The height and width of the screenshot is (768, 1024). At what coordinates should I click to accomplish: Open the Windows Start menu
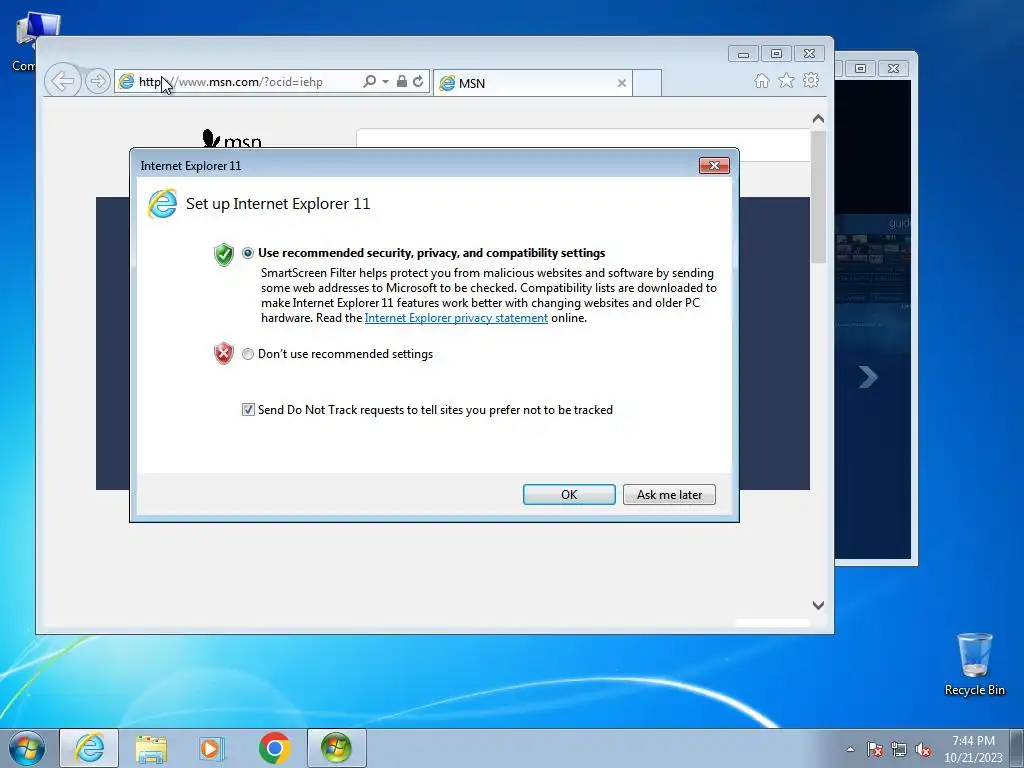click(x=27, y=748)
